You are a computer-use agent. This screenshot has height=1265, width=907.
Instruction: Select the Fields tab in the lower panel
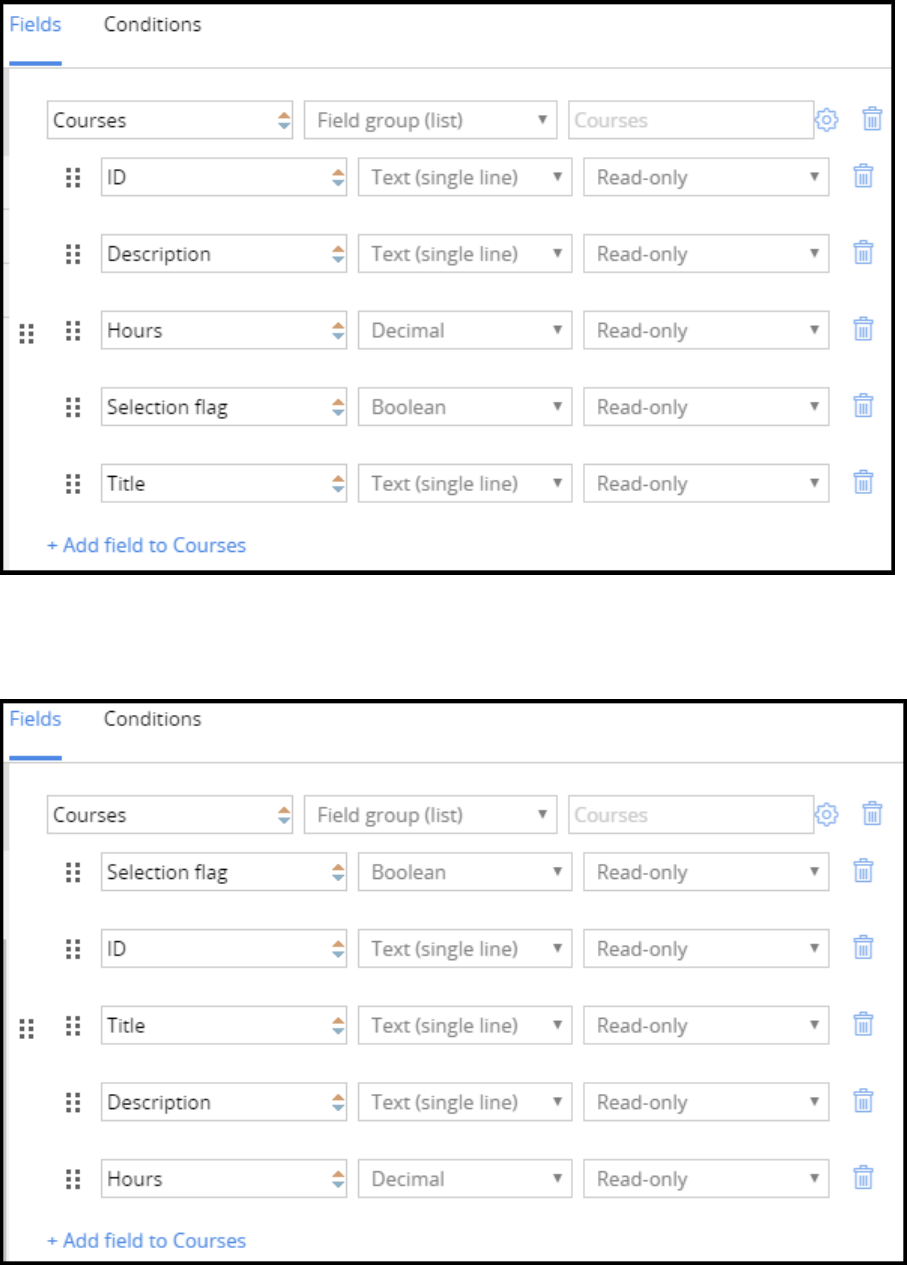[x=35, y=719]
